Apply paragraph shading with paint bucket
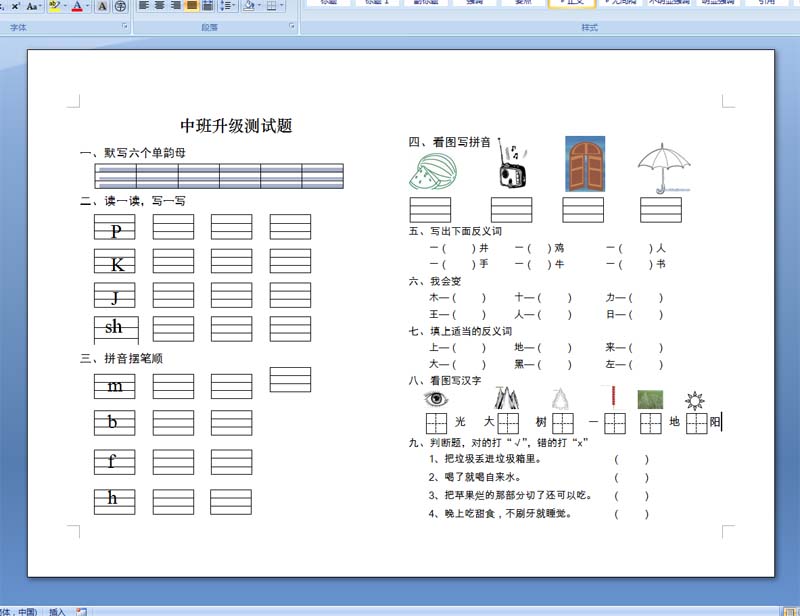 (x=248, y=5)
